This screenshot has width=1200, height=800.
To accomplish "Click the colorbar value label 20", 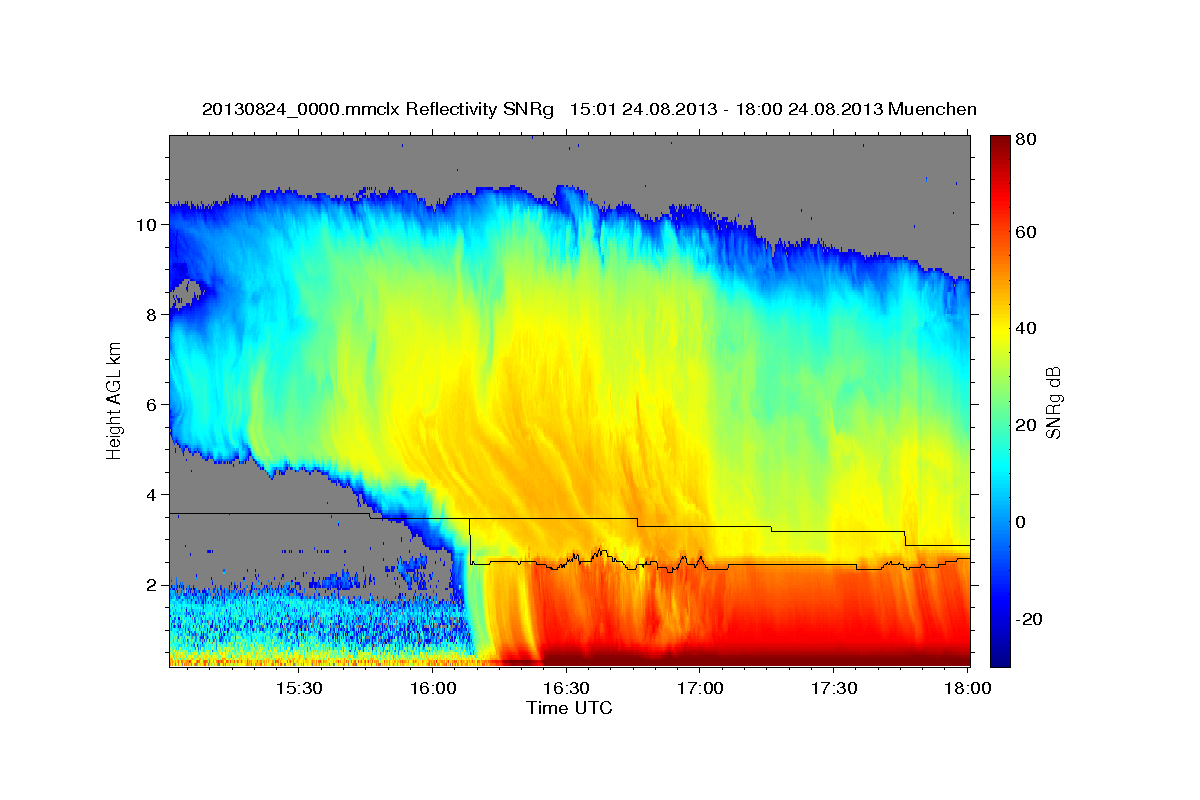I will 1025,425.
